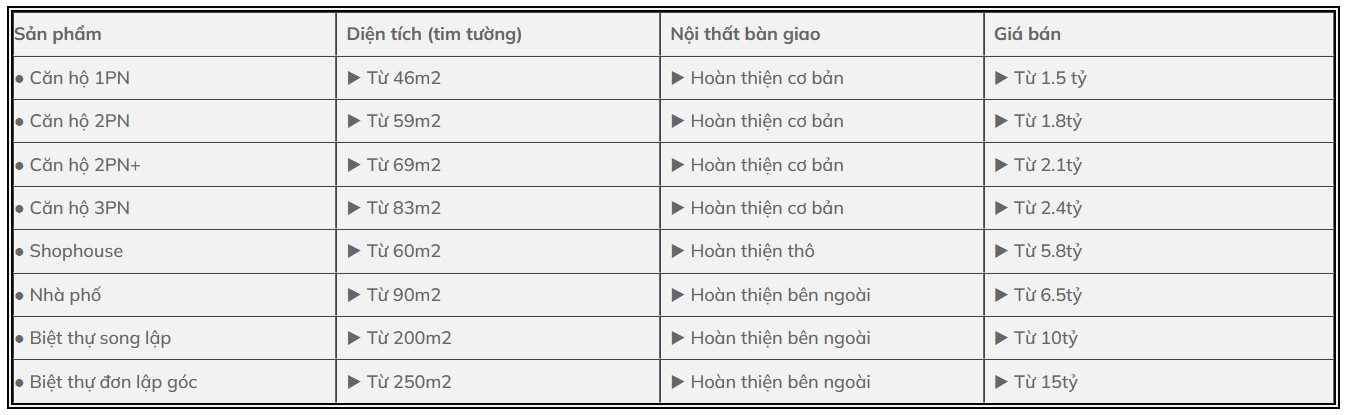
Task: Click the bullet beside "Shophouse"
Action: point(19,252)
